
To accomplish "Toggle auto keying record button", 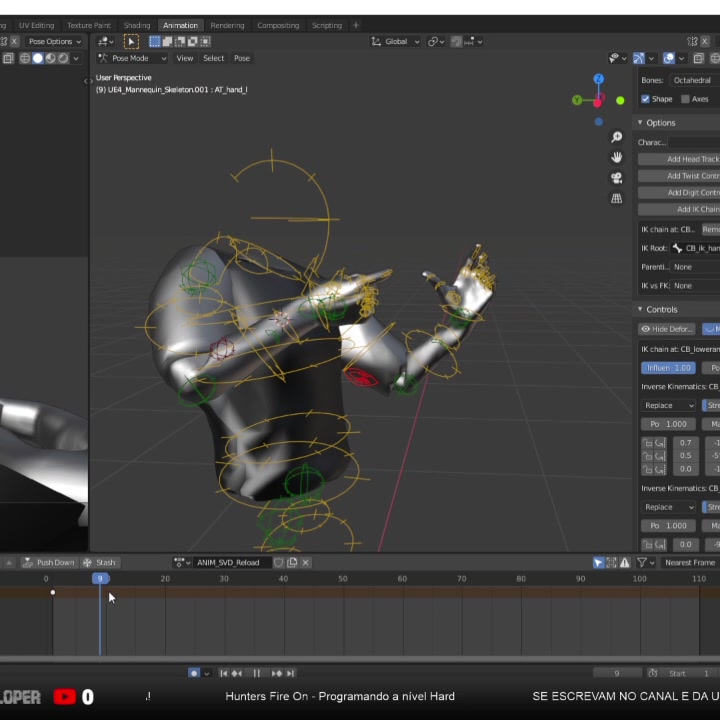I will [x=194, y=673].
